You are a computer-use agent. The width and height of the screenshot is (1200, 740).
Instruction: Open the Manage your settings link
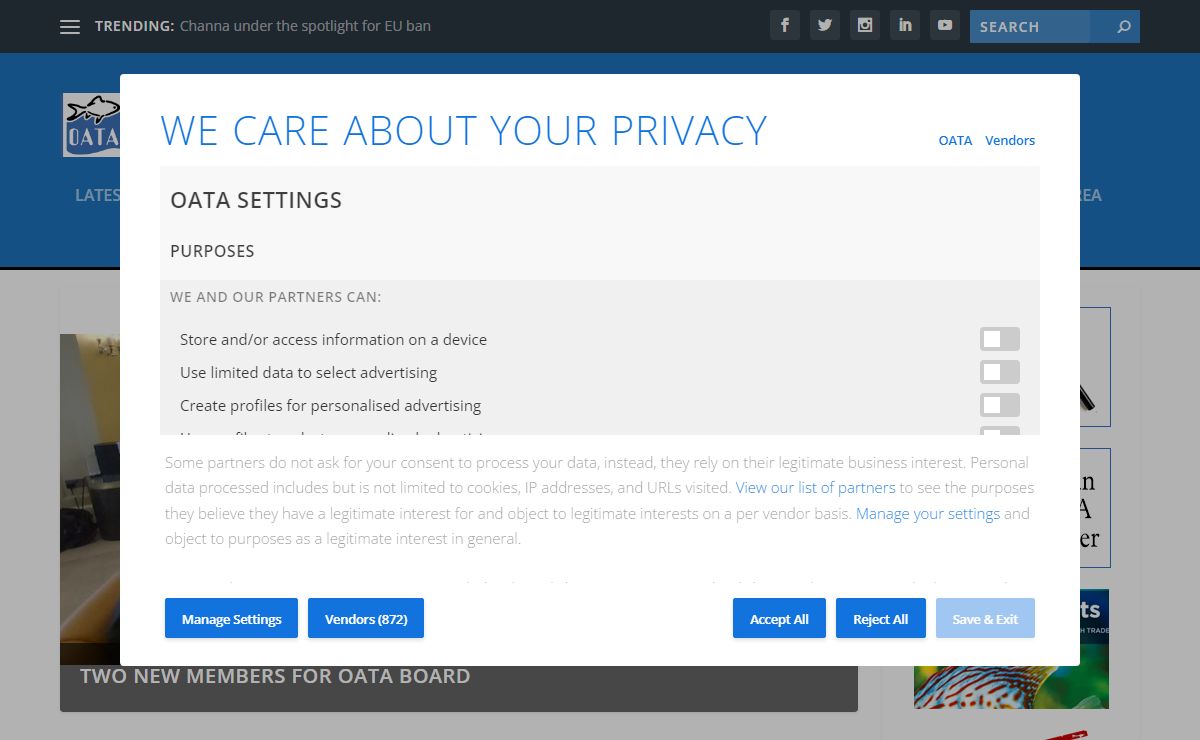tap(928, 514)
